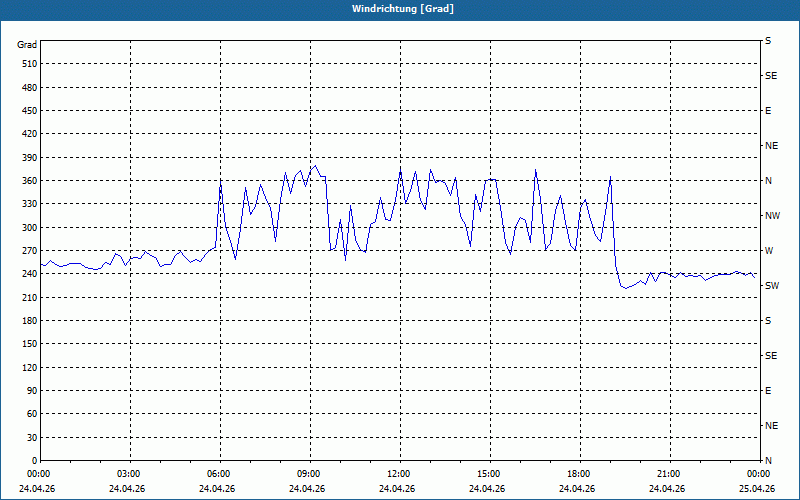The image size is (800, 500).
Task: Click the E compass label level with 90
Action: click(x=768, y=391)
